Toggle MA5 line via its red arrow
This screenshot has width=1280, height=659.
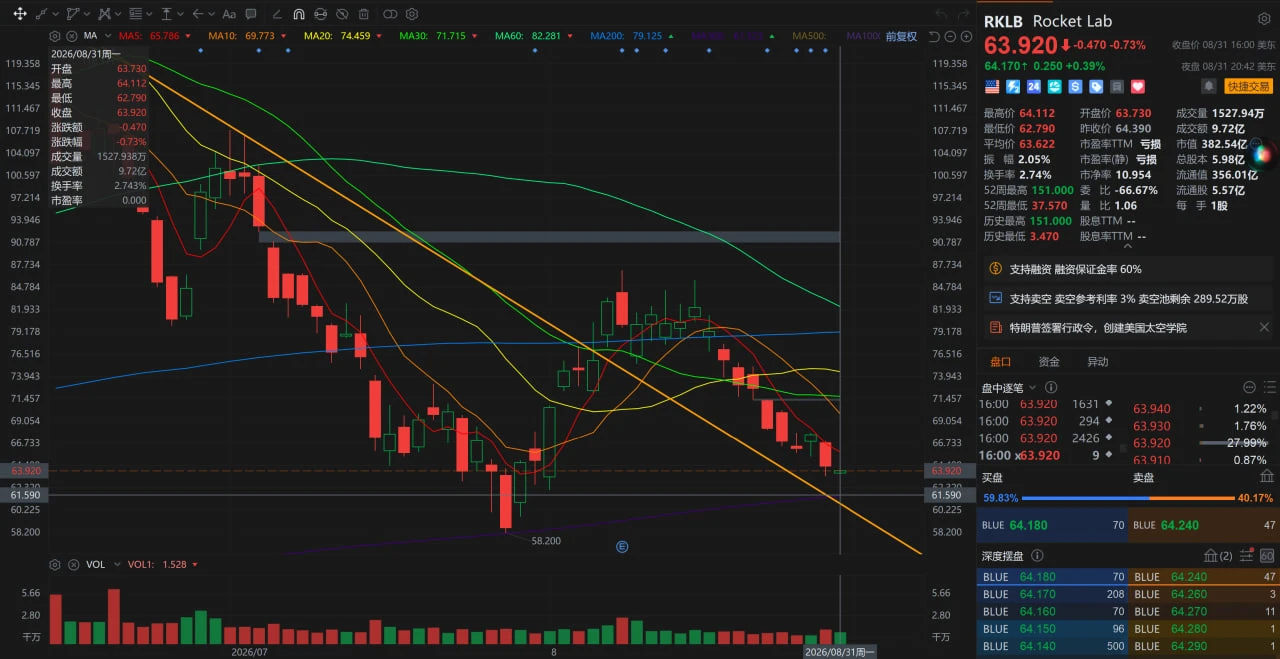[188, 36]
